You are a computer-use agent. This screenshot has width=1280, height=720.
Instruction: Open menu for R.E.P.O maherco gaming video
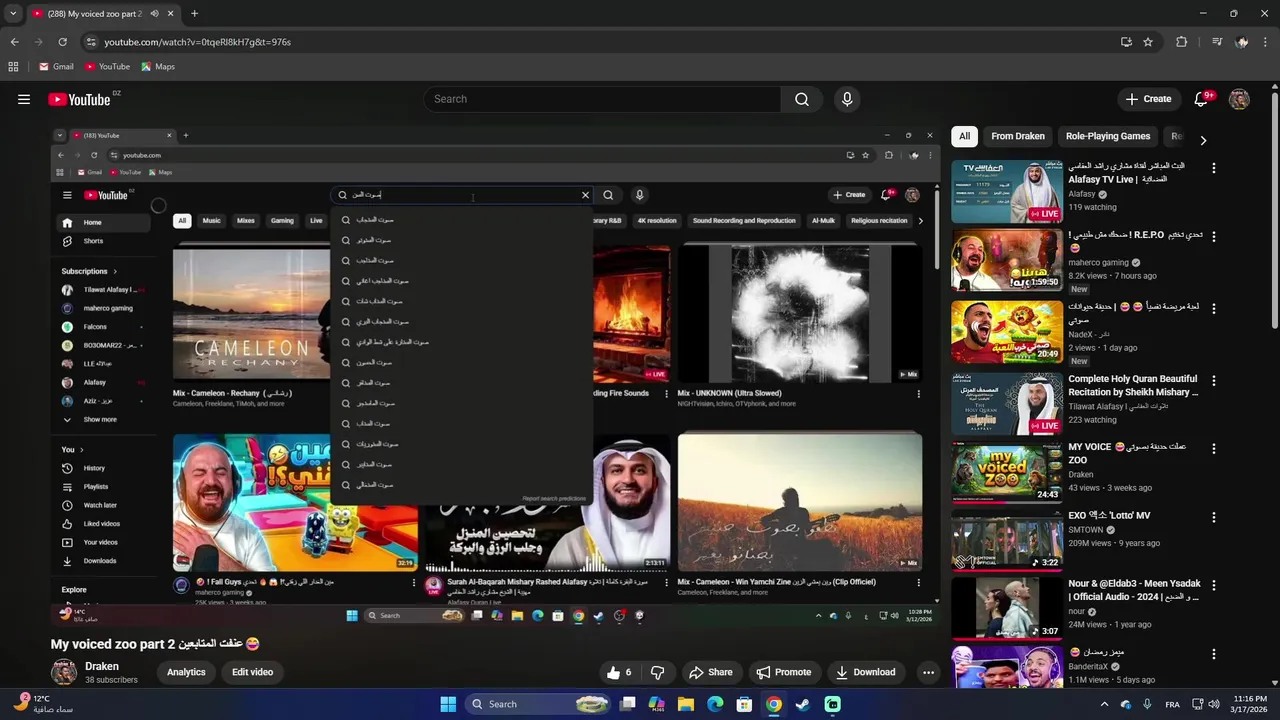click(x=1214, y=237)
